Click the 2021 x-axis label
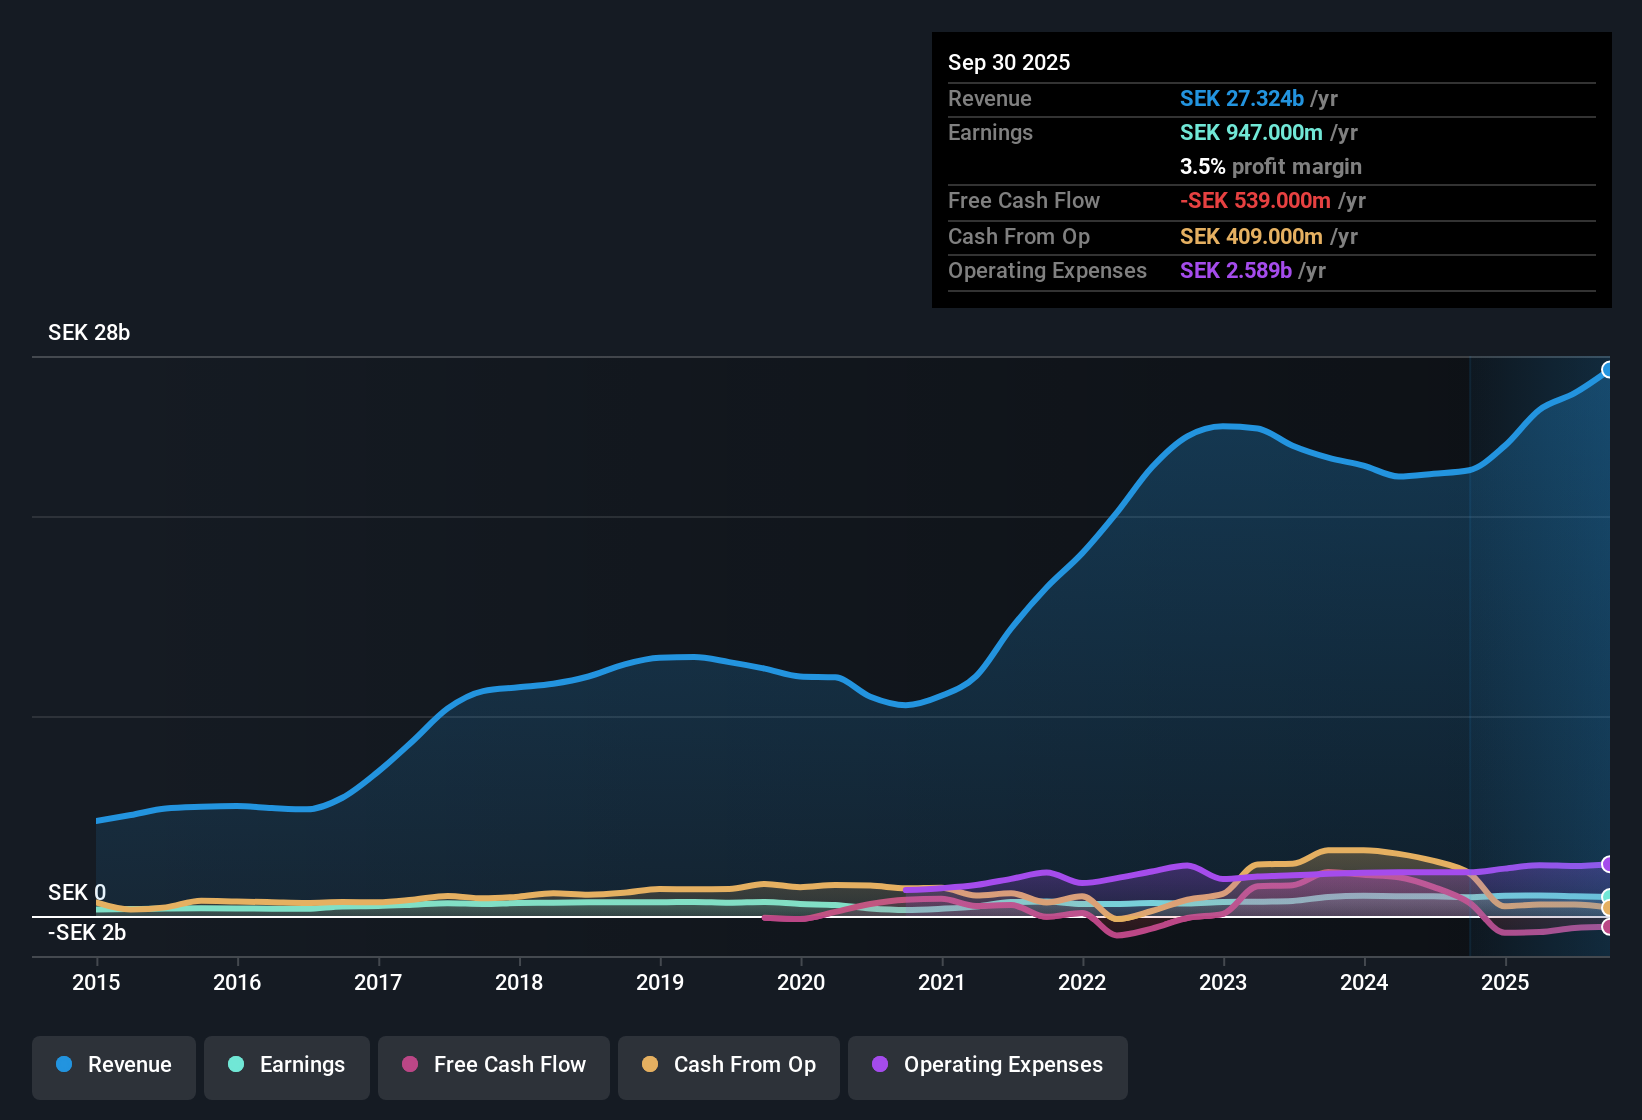Screen dimensions: 1642x1120 [x=942, y=983]
